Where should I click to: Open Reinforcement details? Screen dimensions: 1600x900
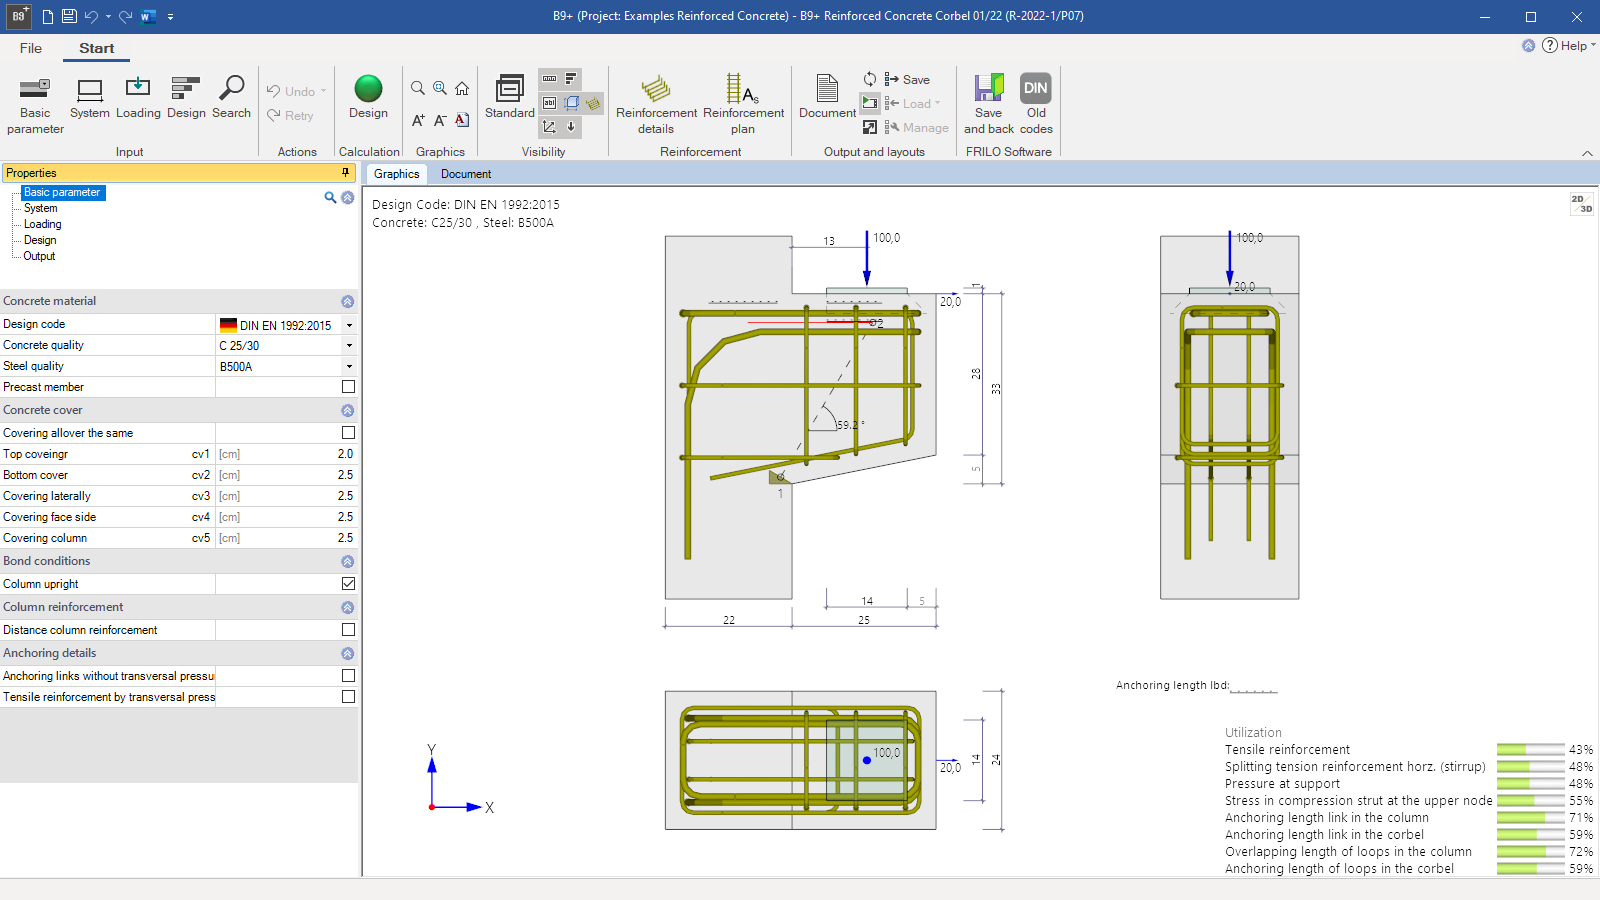[x=656, y=105]
